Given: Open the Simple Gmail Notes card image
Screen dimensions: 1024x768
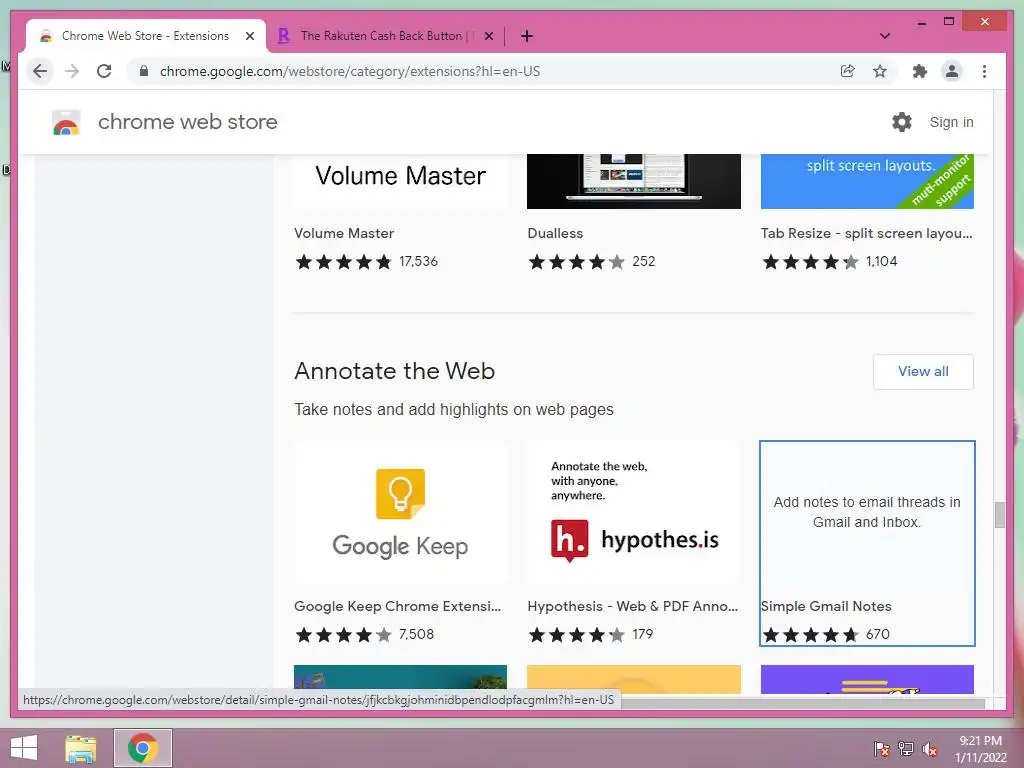Looking at the screenshot, I should pos(867,512).
